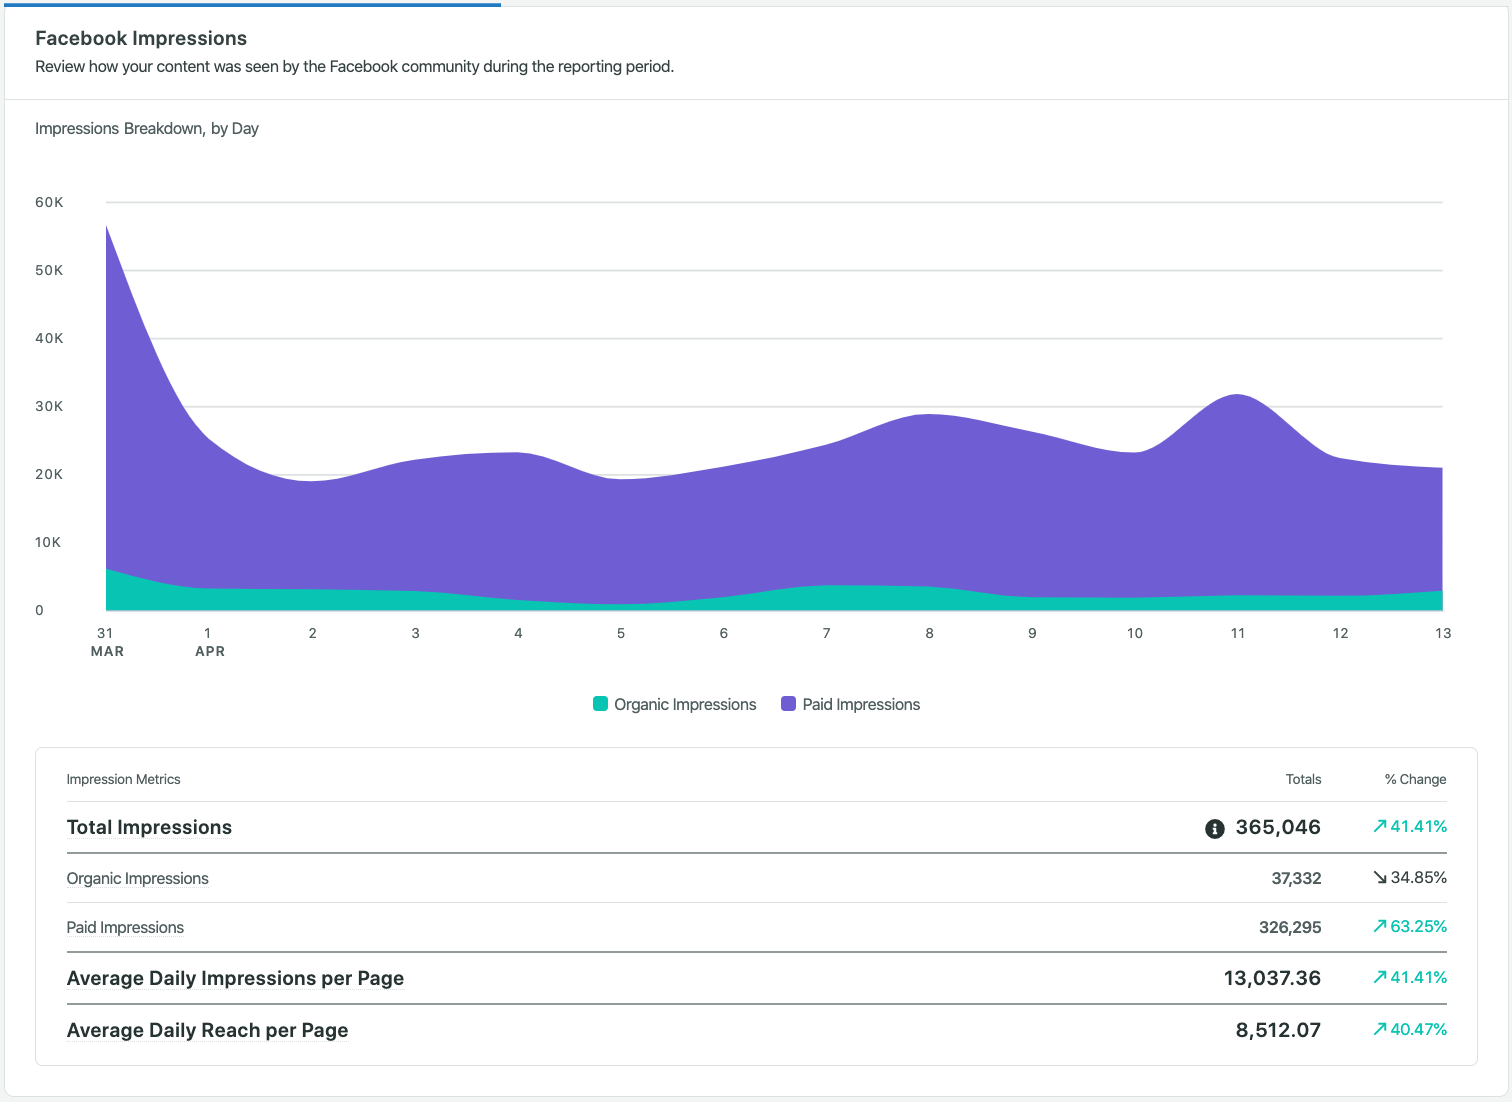Image resolution: width=1512 pixels, height=1102 pixels.
Task: Open the Paid Impressions metric link
Action: tap(125, 927)
